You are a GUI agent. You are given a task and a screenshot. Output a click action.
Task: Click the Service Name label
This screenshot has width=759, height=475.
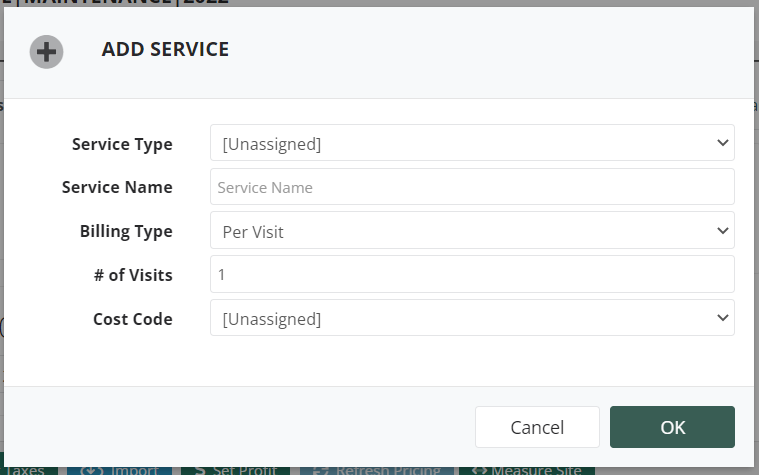coord(117,187)
